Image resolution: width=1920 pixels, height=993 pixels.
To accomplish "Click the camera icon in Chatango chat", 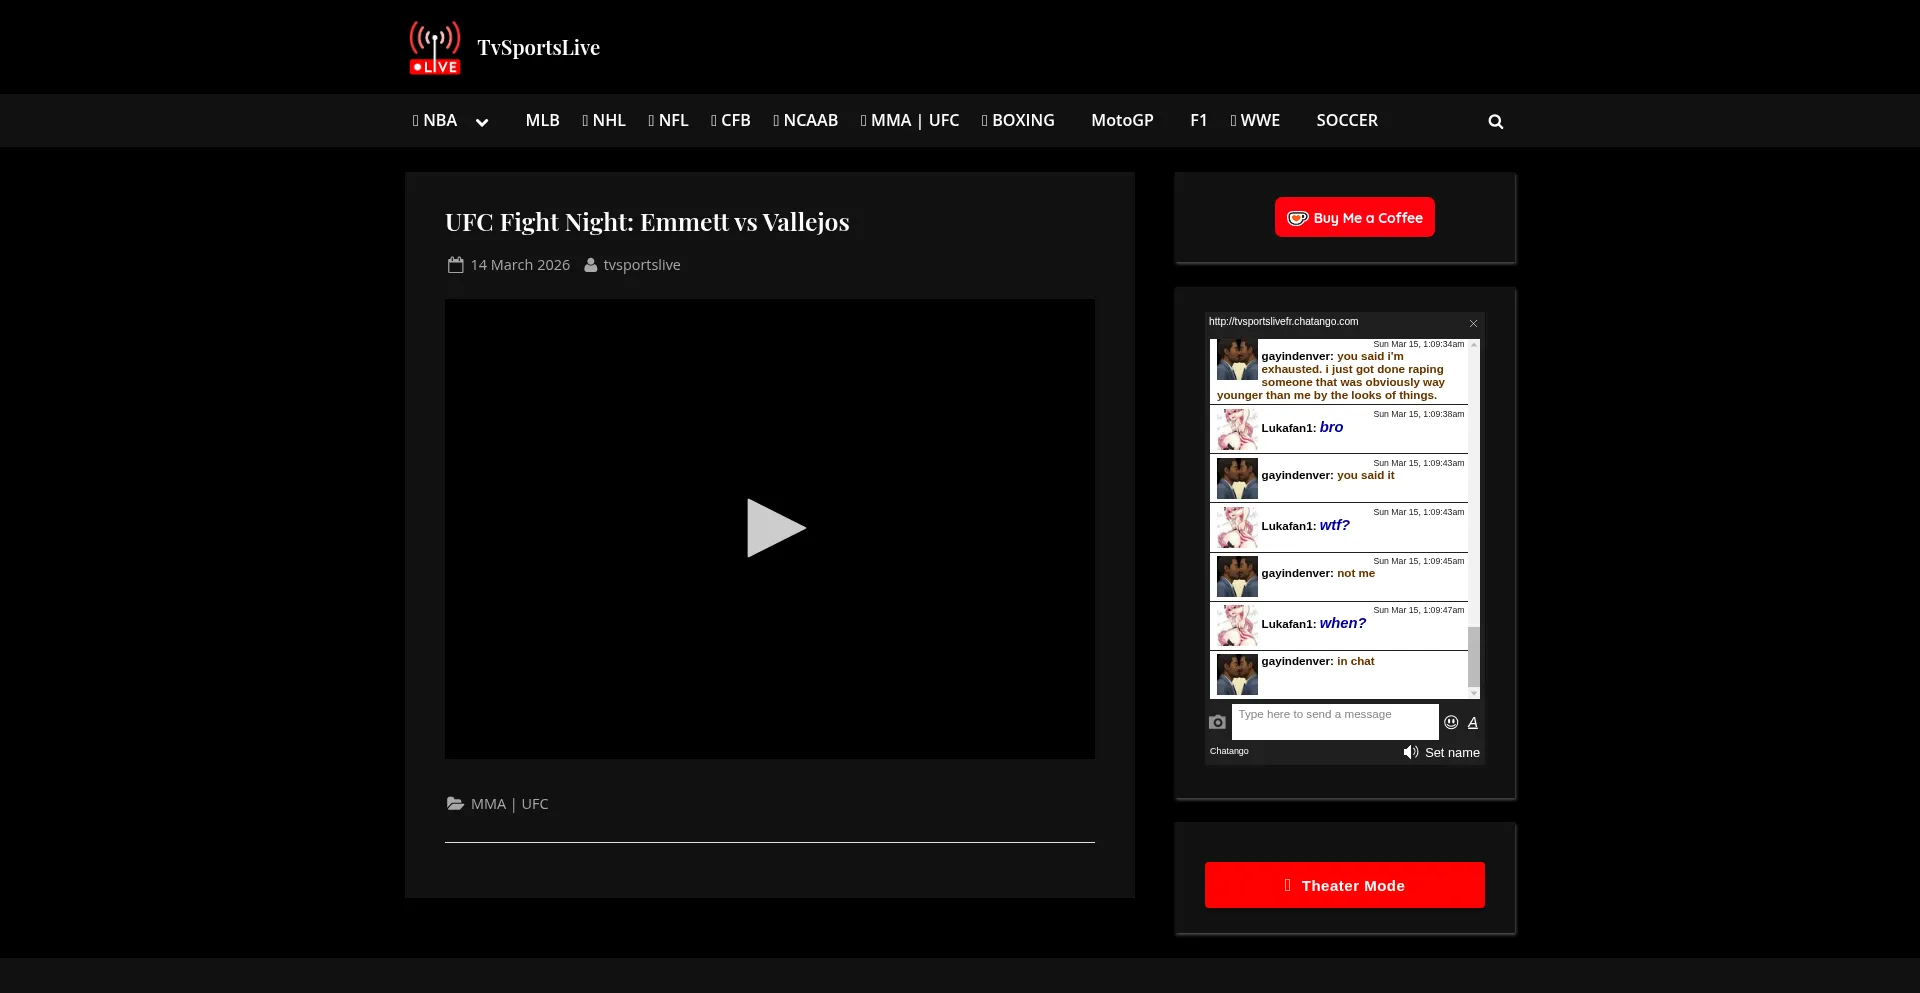I will 1217,722.
